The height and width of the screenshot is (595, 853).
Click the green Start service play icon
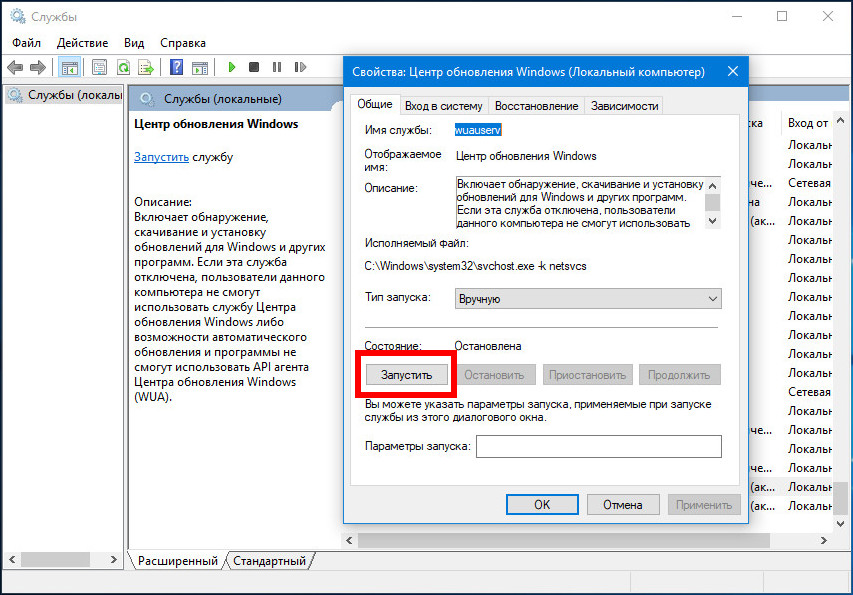[232, 67]
